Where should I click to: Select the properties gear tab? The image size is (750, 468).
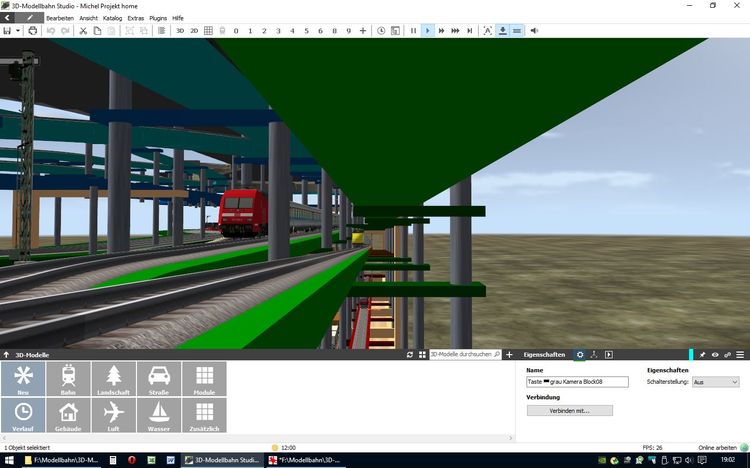click(x=580, y=355)
